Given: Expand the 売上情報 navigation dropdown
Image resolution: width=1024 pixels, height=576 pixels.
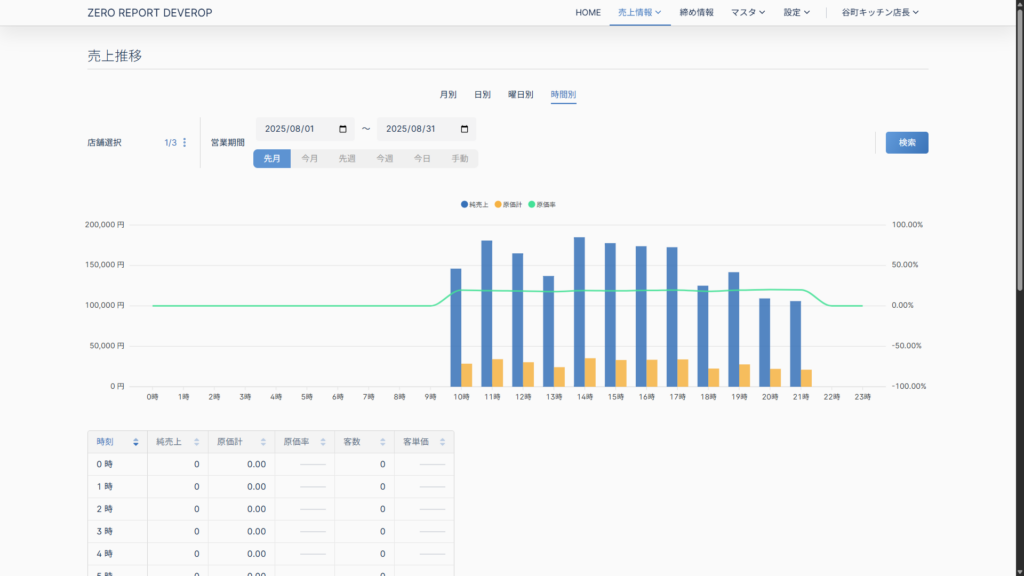Looking at the screenshot, I should [639, 12].
